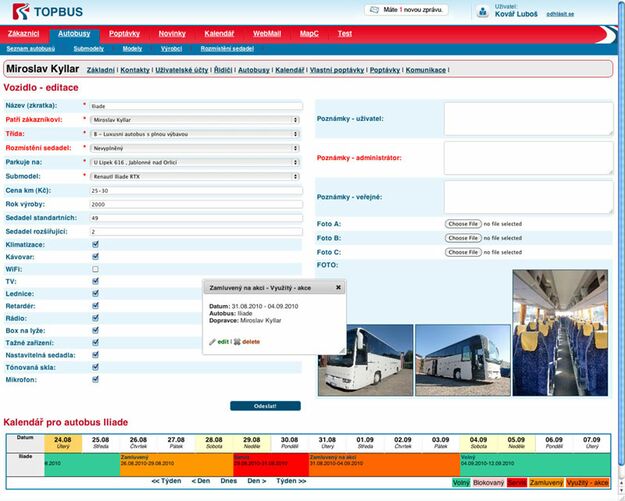Toggle the Retardér checkbox
625x501 pixels.
(95, 306)
